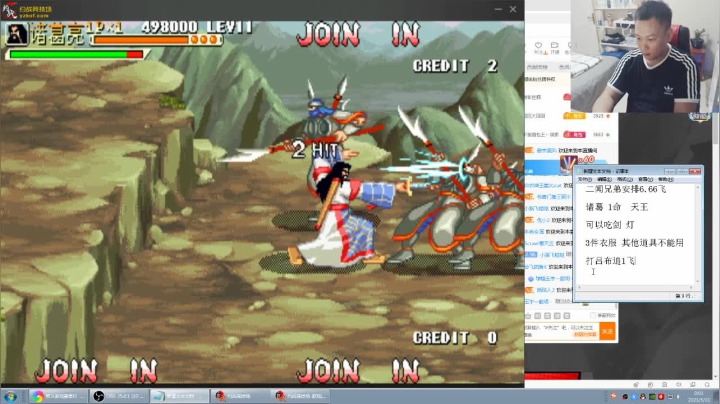The height and width of the screenshot is (404, 720).
Task: Click the Zhuge Liang character portrait in game HUD
Action: pos(17,34)
